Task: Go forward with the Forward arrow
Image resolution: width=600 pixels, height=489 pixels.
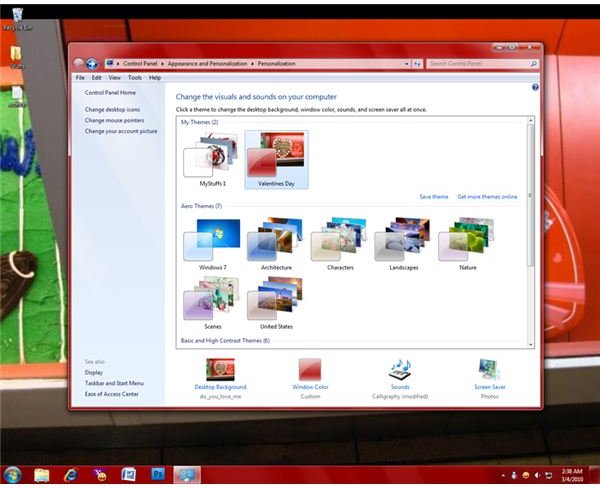Action: tap(91, 64)
